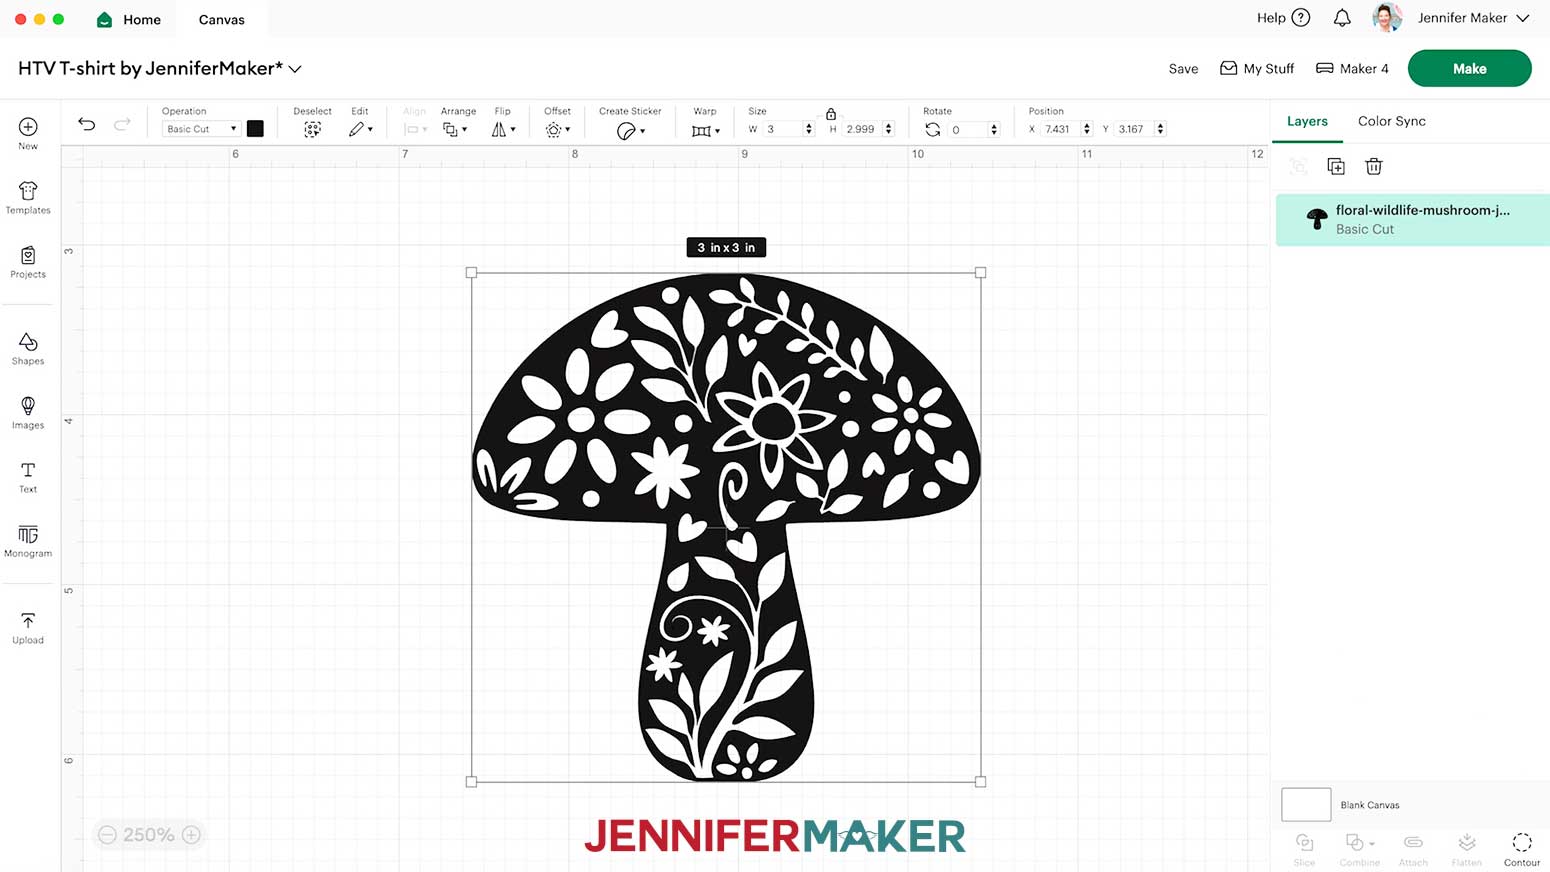Click the bottom-right selection handle

980,782
